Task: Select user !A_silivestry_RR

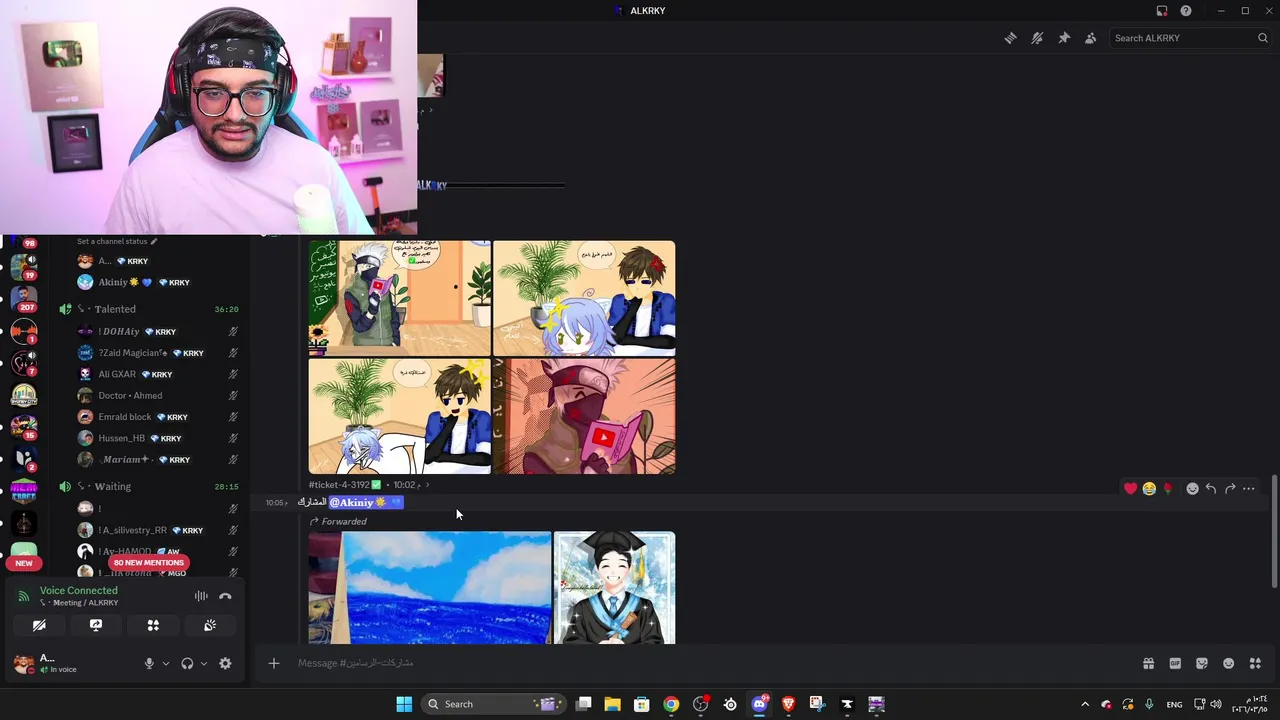Action: (x=160, y=530)
